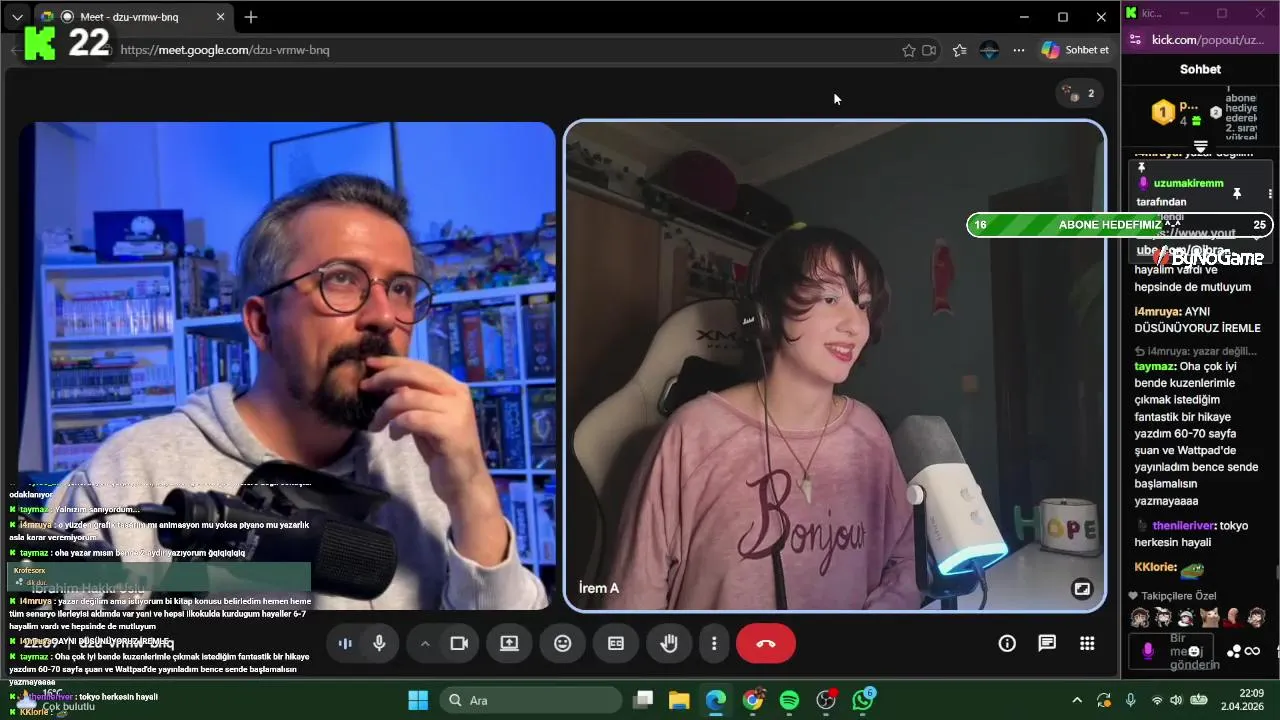Open Copilot Sohbet et button
Image resolution: width=1280 pixels, height=720 pixels.
pos(1075,50)
